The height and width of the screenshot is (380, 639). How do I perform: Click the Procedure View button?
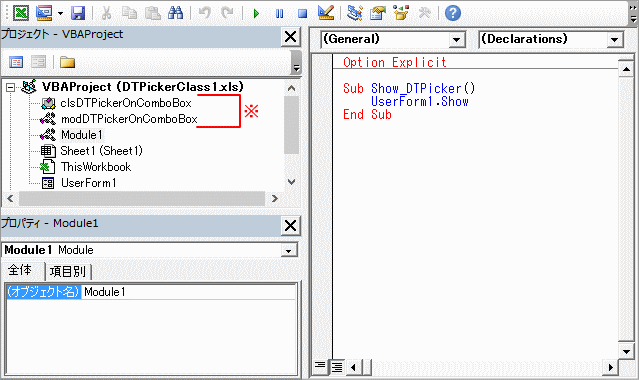pyautogui.click(x=320, y=367)
